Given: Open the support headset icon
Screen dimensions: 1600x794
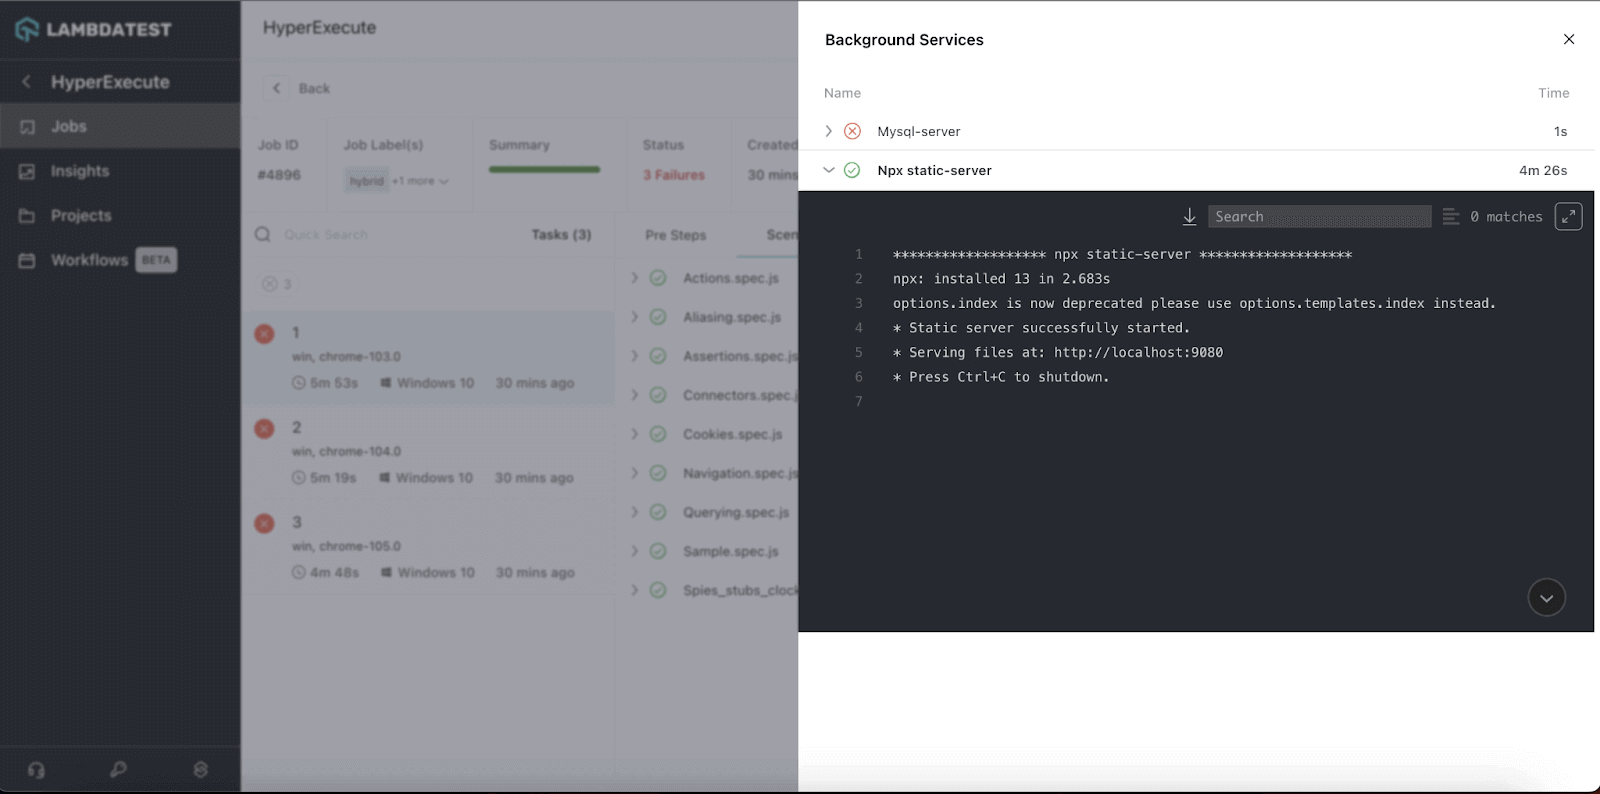Looking at the screenshot, I should click(37, 770).
